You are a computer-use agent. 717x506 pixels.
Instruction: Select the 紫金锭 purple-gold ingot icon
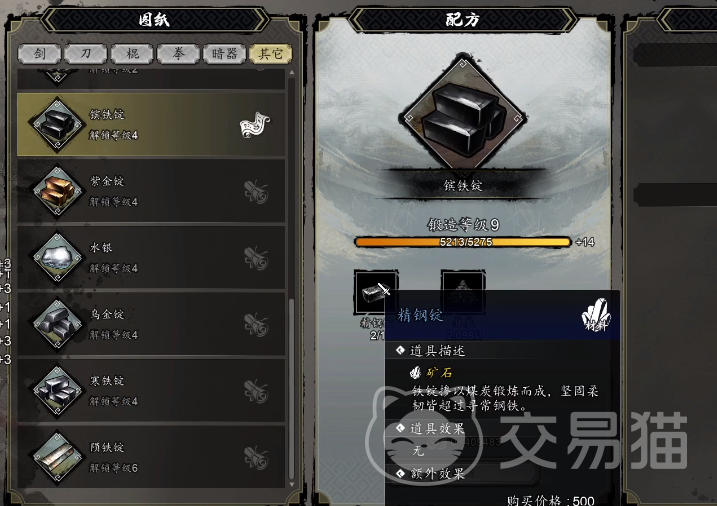(x=57, y=191)
